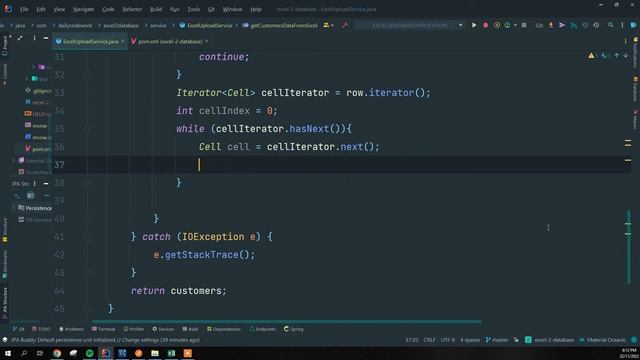640x360 pixels.
Task: Switch to the ExcelUploadService.java tab
Action: (90, 41)
